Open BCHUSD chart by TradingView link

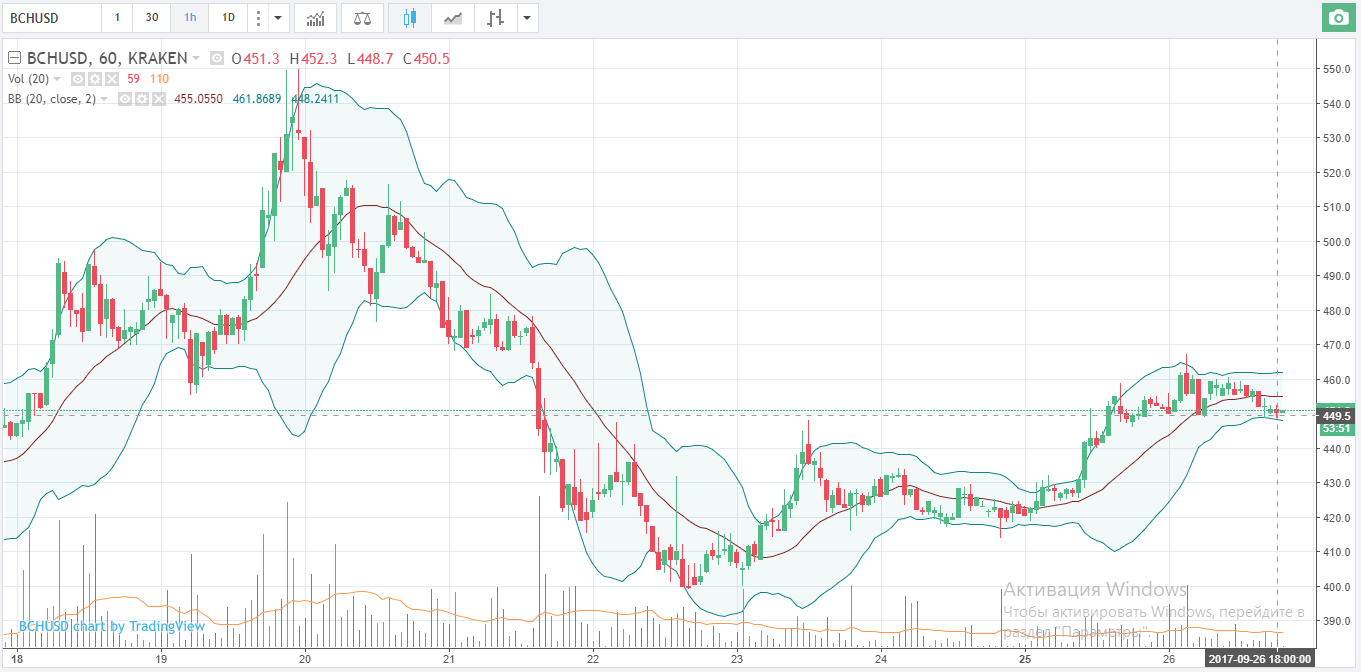[112, 626]
